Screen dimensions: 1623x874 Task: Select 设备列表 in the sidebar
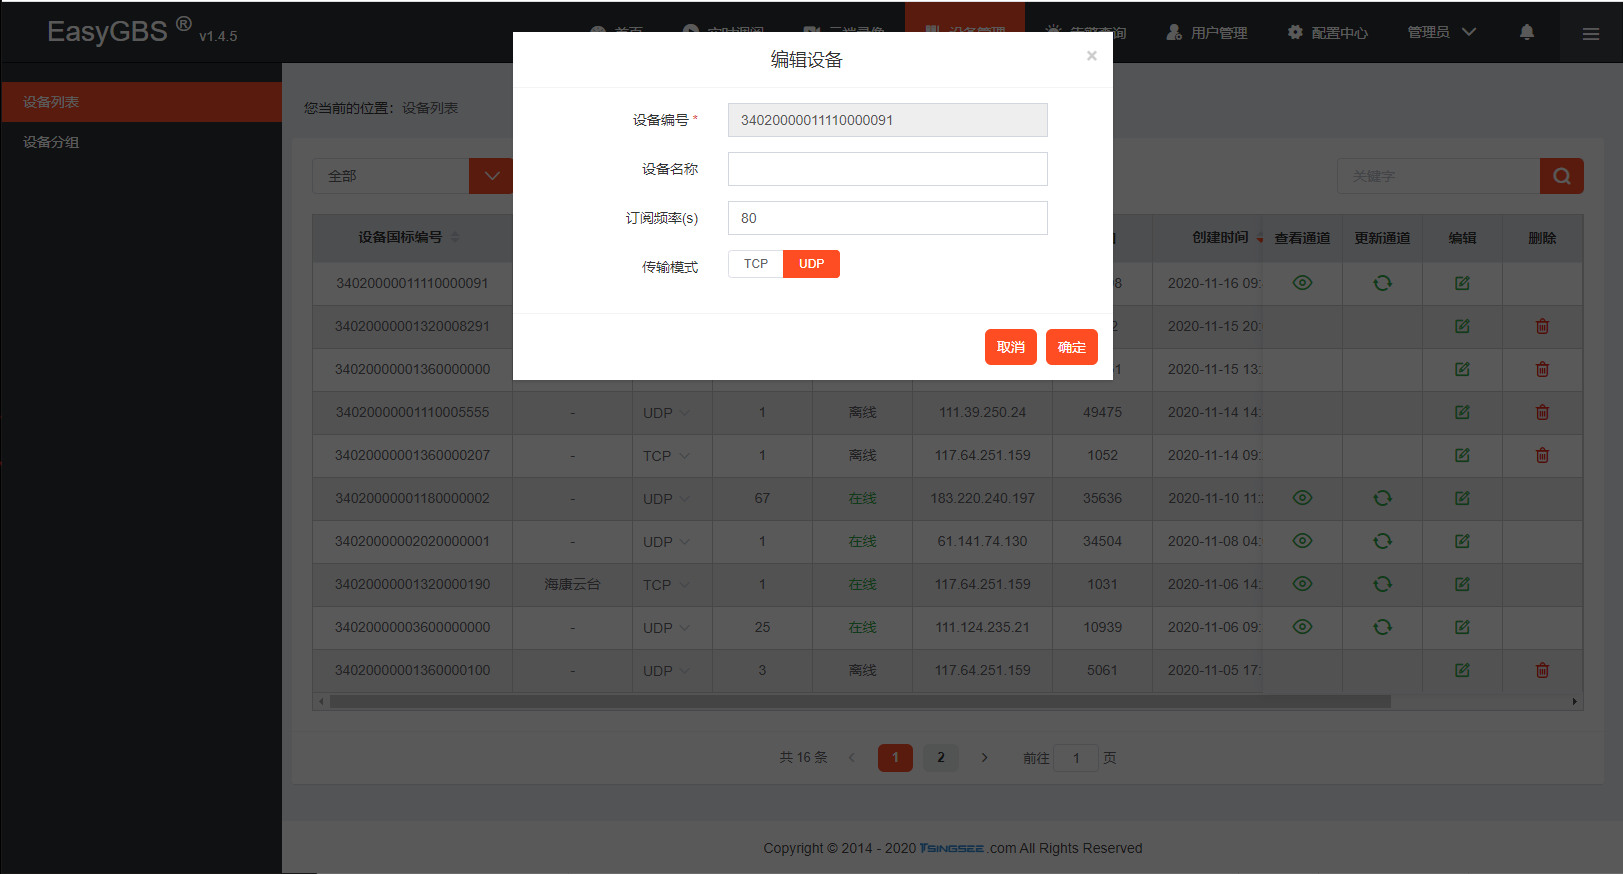tap(141, 102)
